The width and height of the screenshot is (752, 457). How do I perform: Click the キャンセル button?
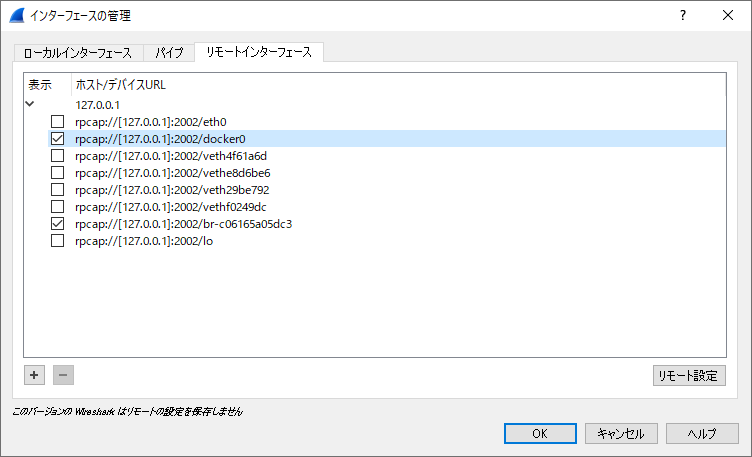[x=621, y=434]
